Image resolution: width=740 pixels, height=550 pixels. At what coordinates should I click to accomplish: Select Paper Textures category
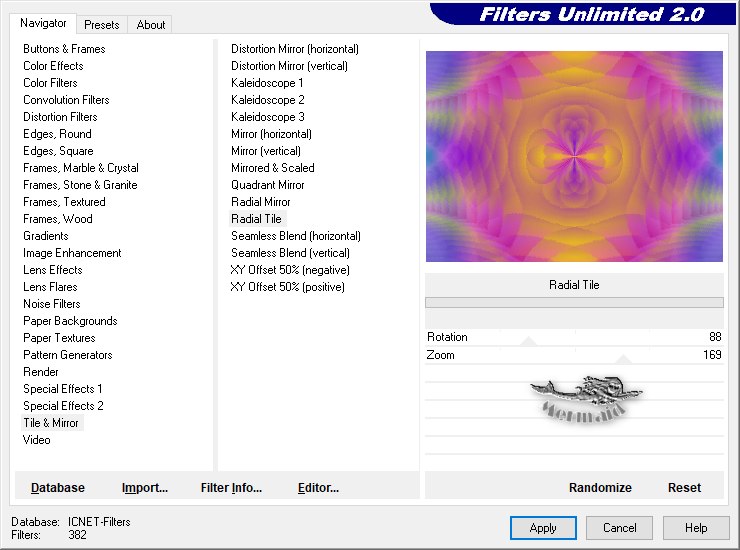[59, 338]
